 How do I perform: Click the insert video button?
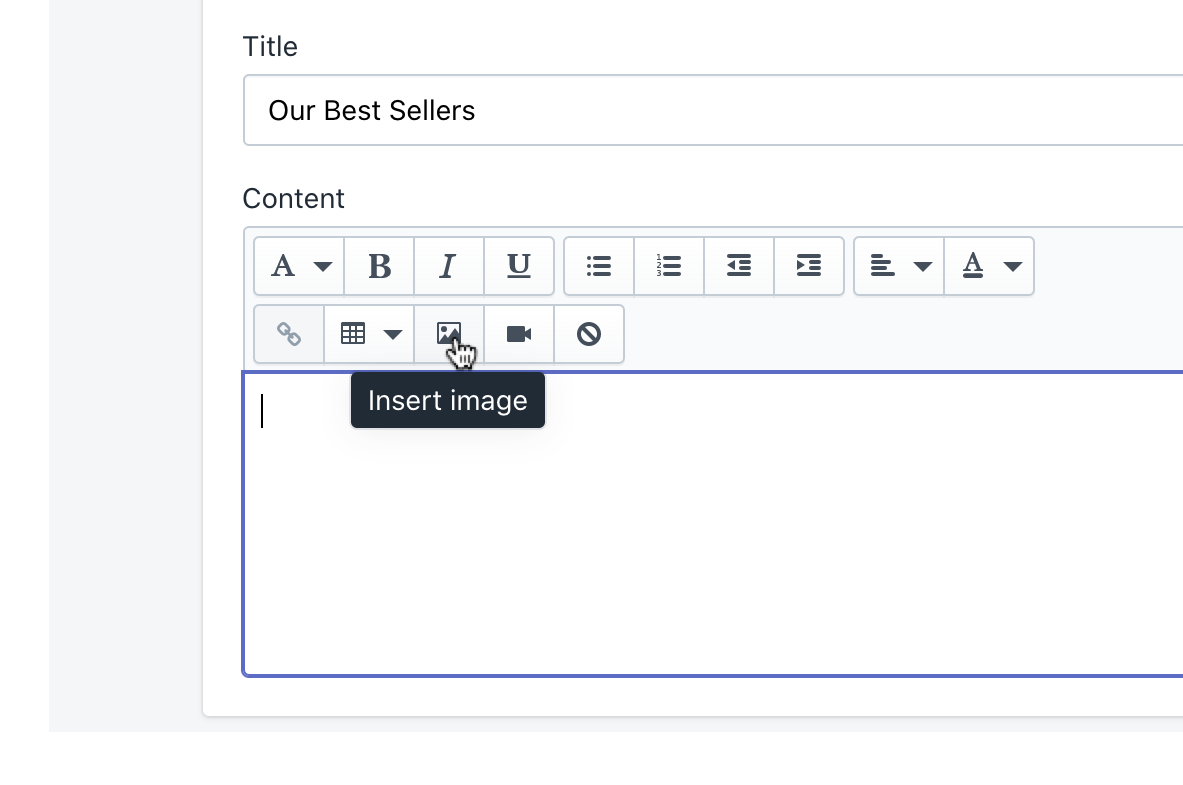pyautogui.click(x=519, y=334)
